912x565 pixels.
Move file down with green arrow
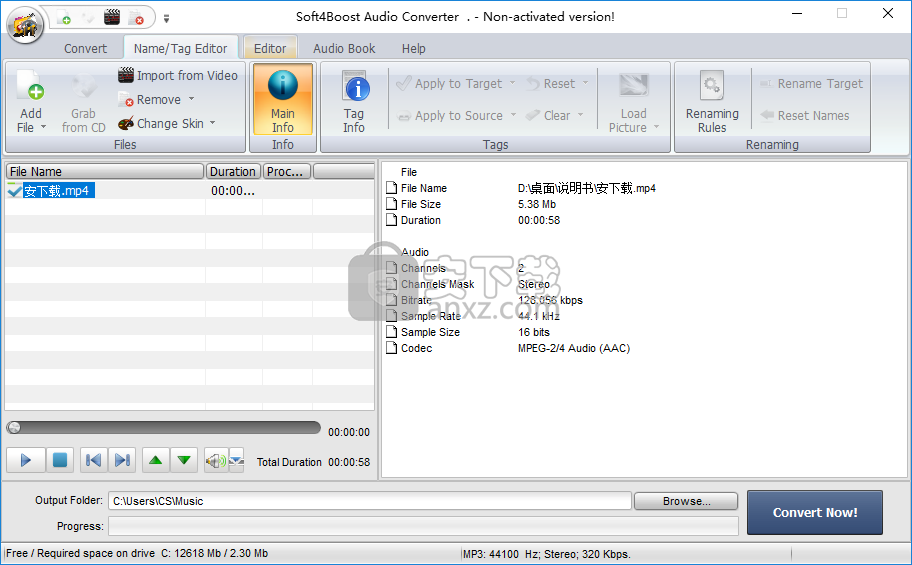184,460
